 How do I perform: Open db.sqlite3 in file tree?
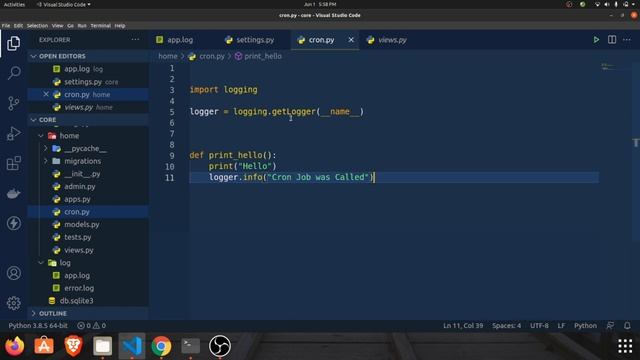coord(76,300)
